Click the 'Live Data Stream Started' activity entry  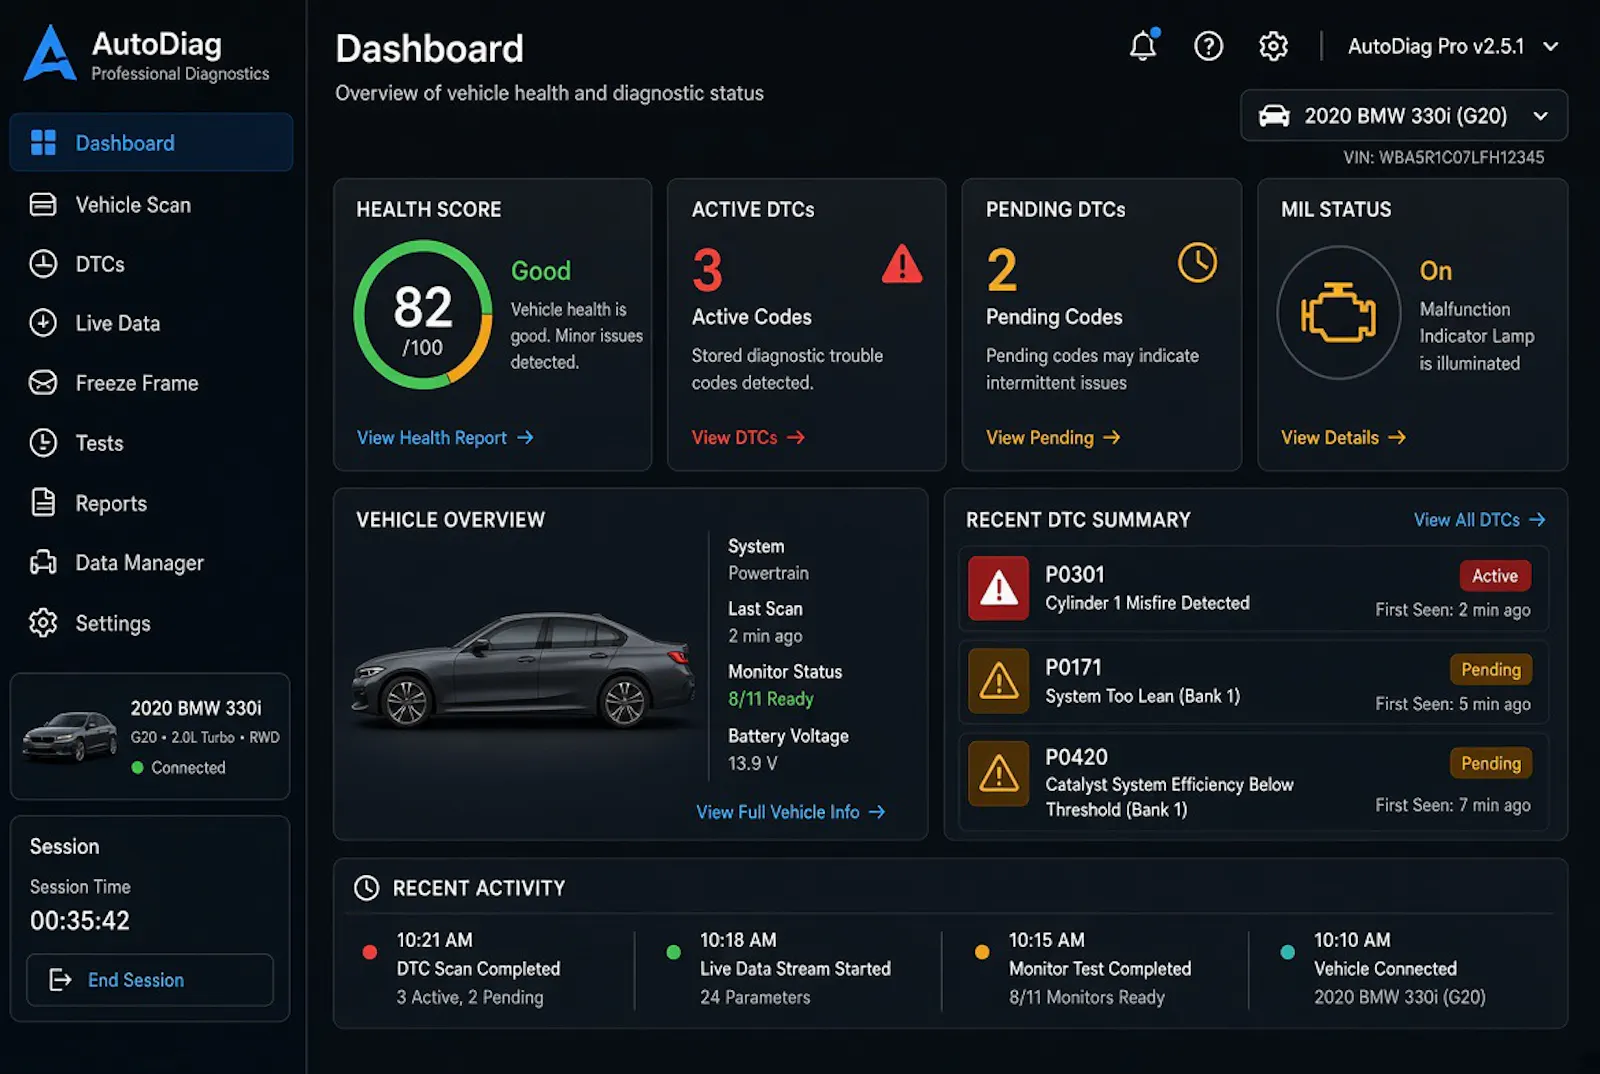point(795,968)
